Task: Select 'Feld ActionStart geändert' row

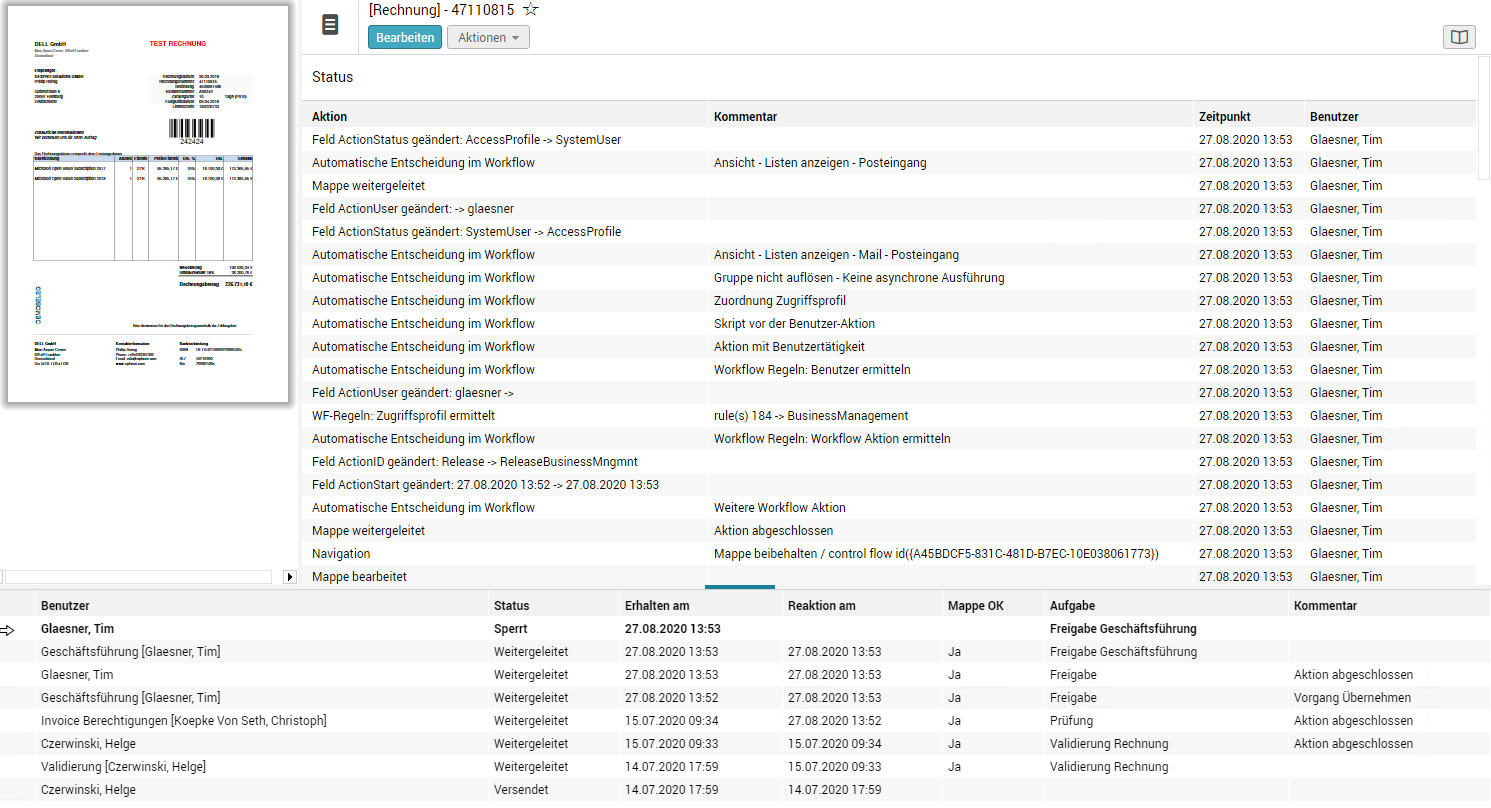Action: [x=889, y=485]
